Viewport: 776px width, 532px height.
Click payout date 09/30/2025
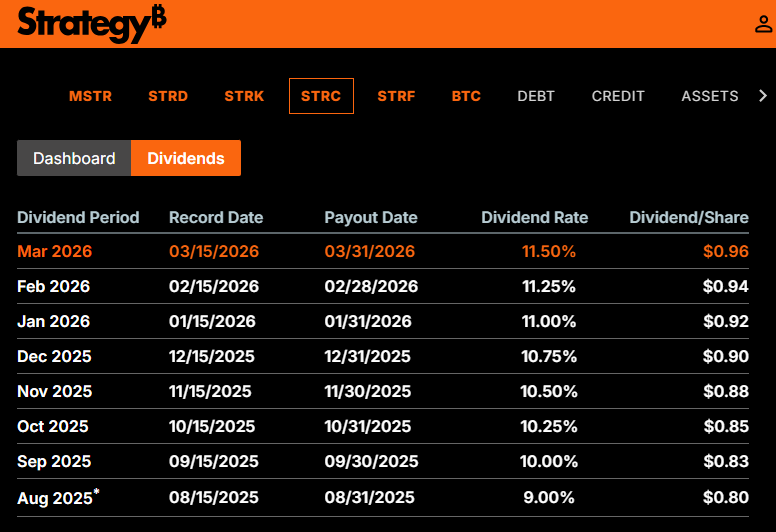pos(371,461)
